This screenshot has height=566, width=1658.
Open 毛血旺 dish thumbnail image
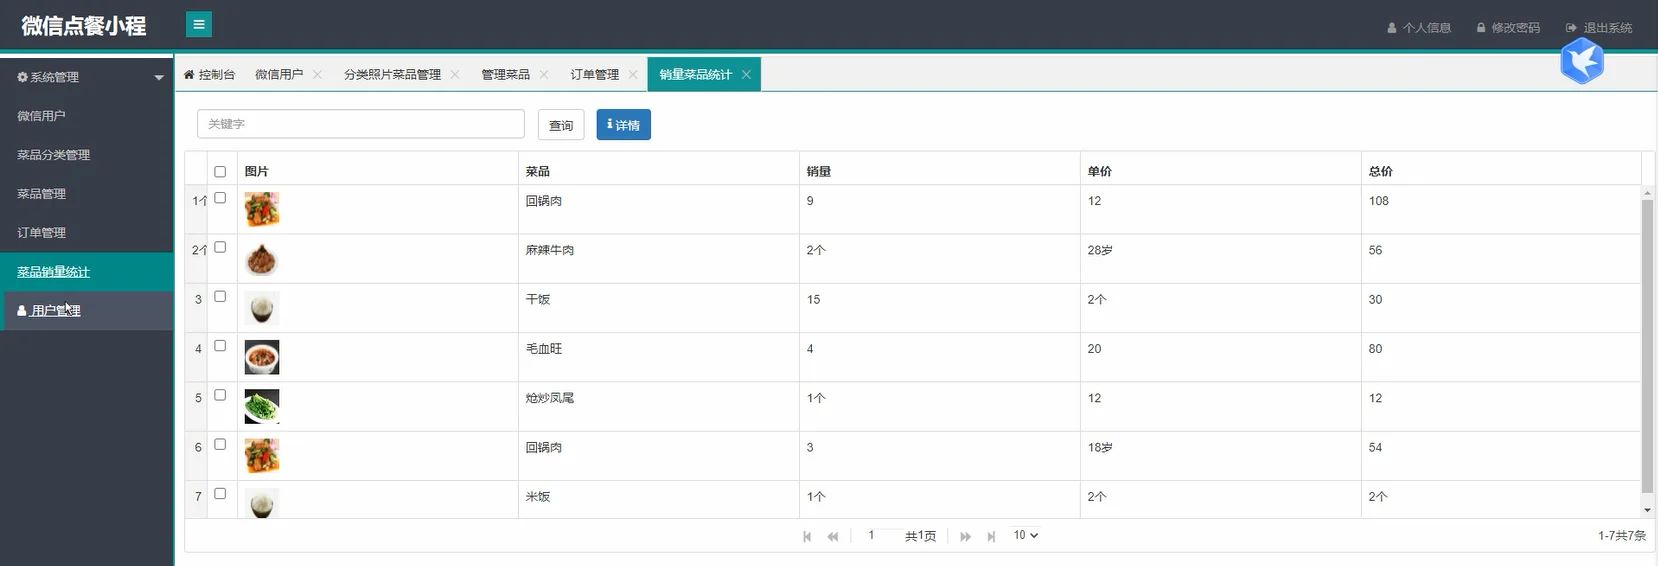click(x=262, y=357)
